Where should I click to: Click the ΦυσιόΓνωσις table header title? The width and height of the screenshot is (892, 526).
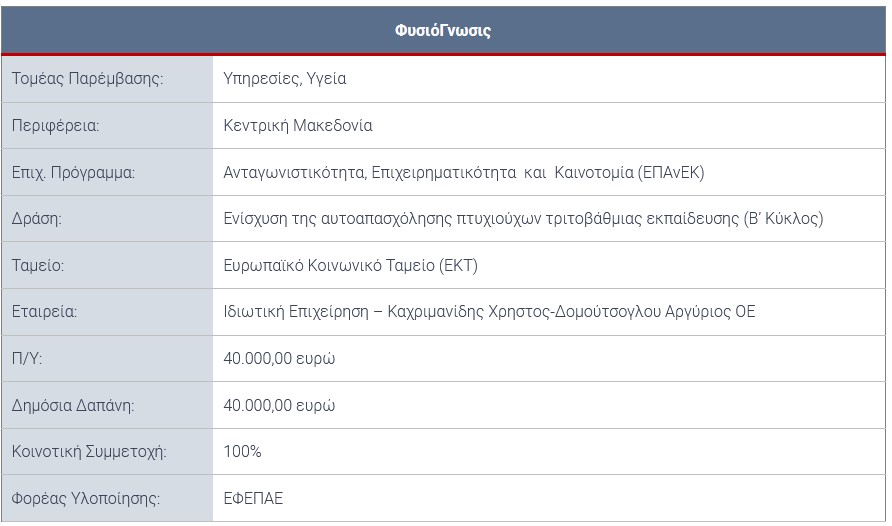point(443,30)
